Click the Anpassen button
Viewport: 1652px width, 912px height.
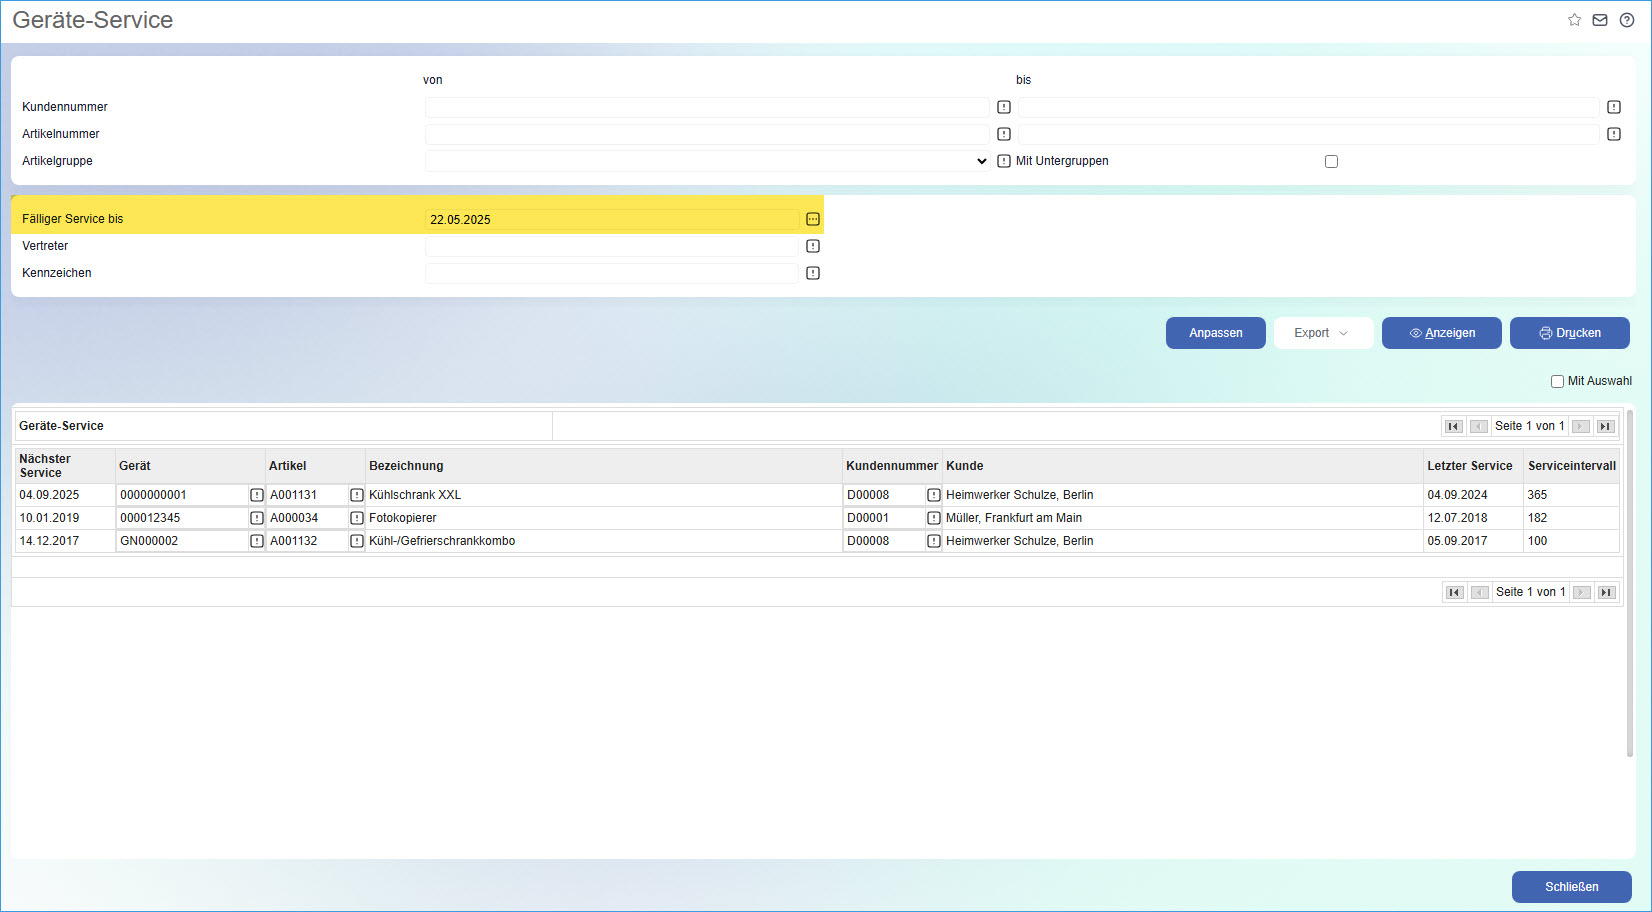pyautogui.click(x=1215, y=333)
